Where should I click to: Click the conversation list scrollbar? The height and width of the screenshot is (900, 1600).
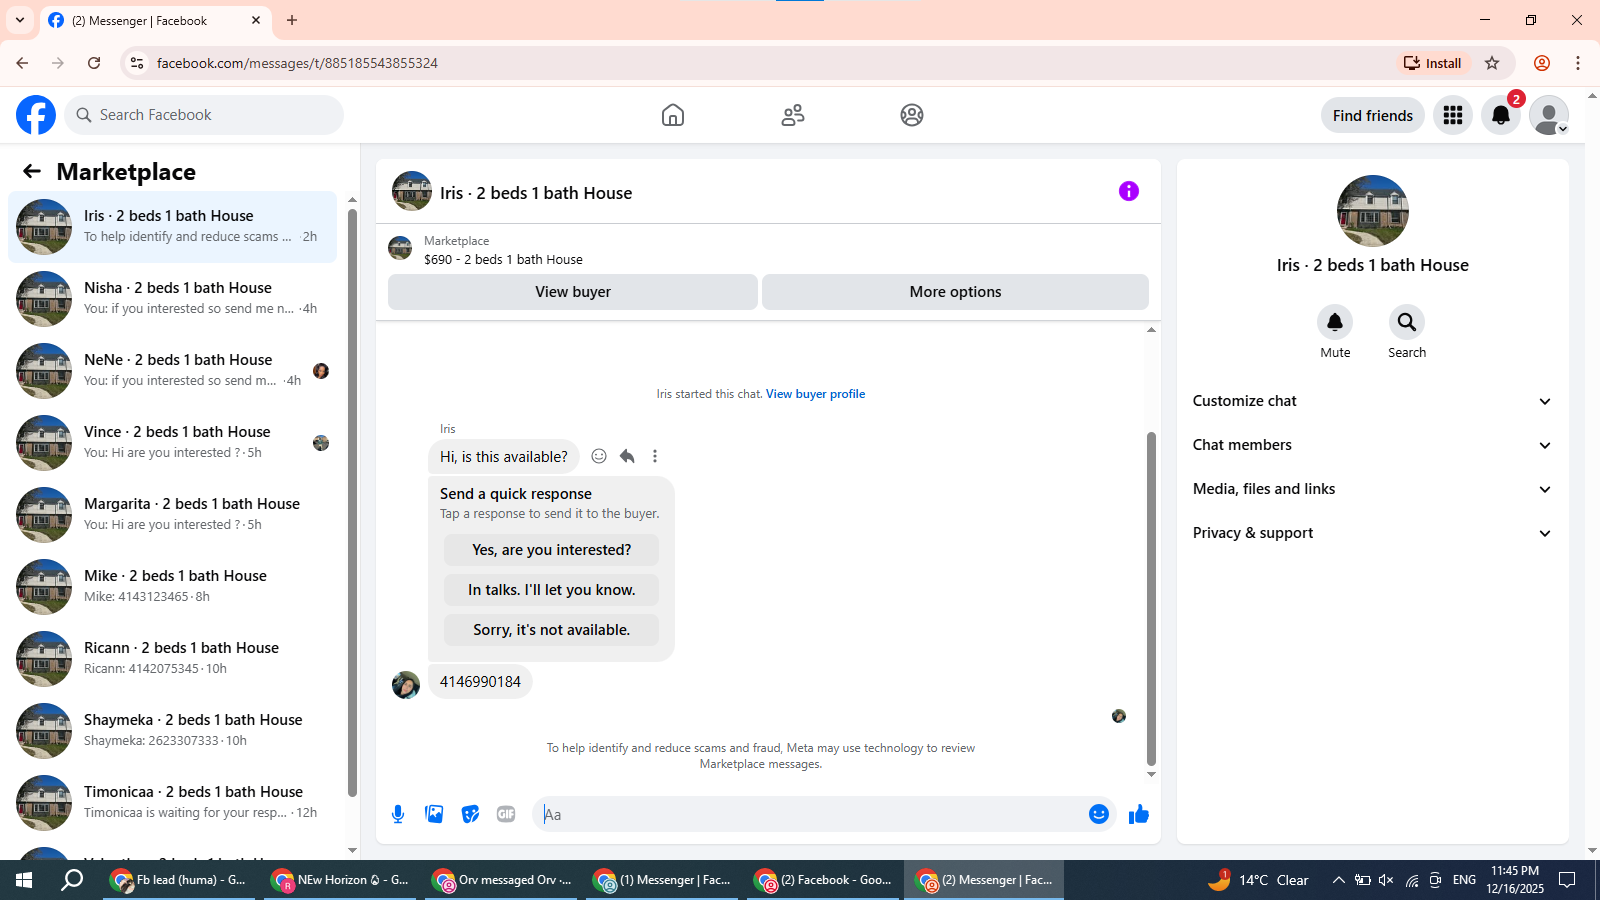[352, 502]
